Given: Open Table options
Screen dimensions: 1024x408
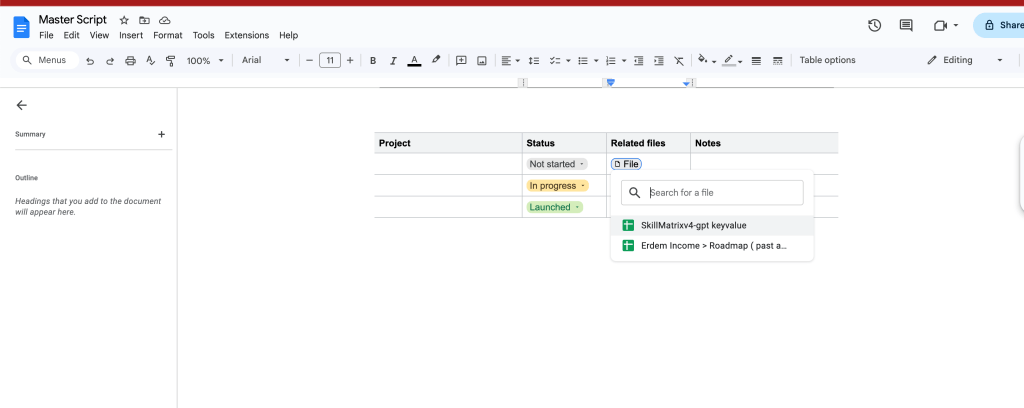Looking at the screenshot, I should click(827, 60).
